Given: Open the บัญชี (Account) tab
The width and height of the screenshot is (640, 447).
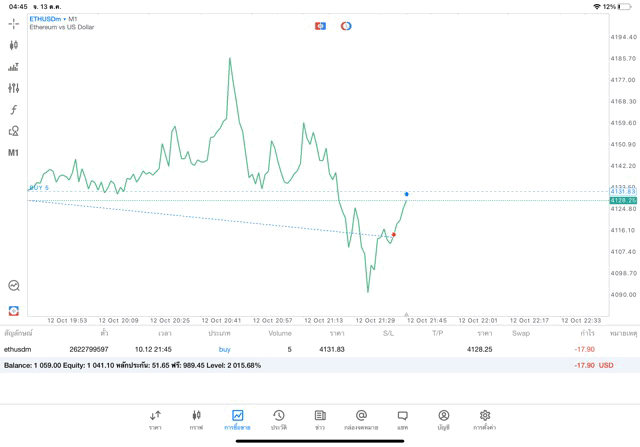Looking at the screenshot, I should [x=443, y=420].
